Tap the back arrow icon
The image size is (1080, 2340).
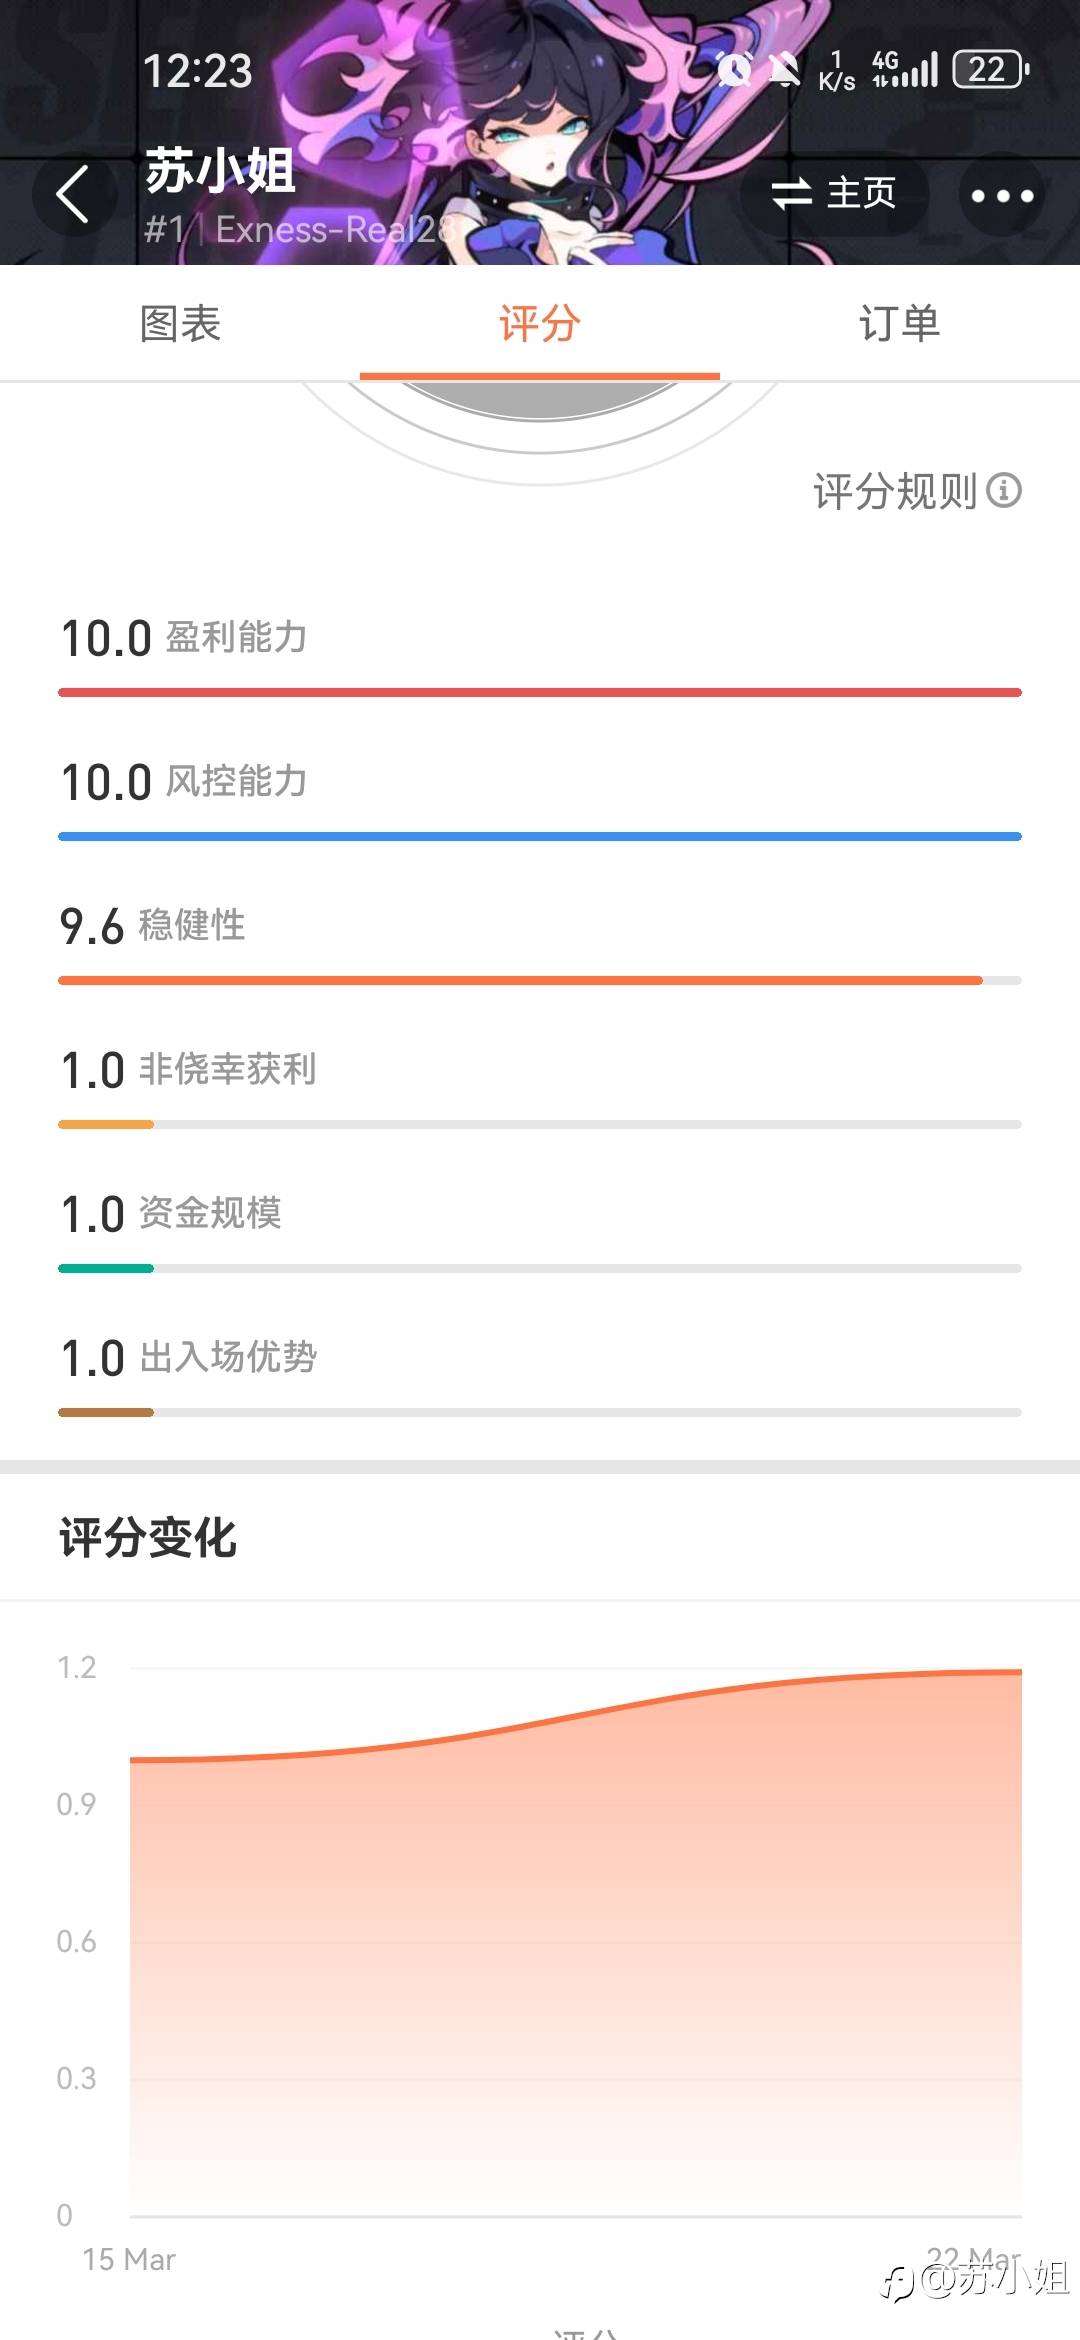pyautogui.click(x=73, y=194)
